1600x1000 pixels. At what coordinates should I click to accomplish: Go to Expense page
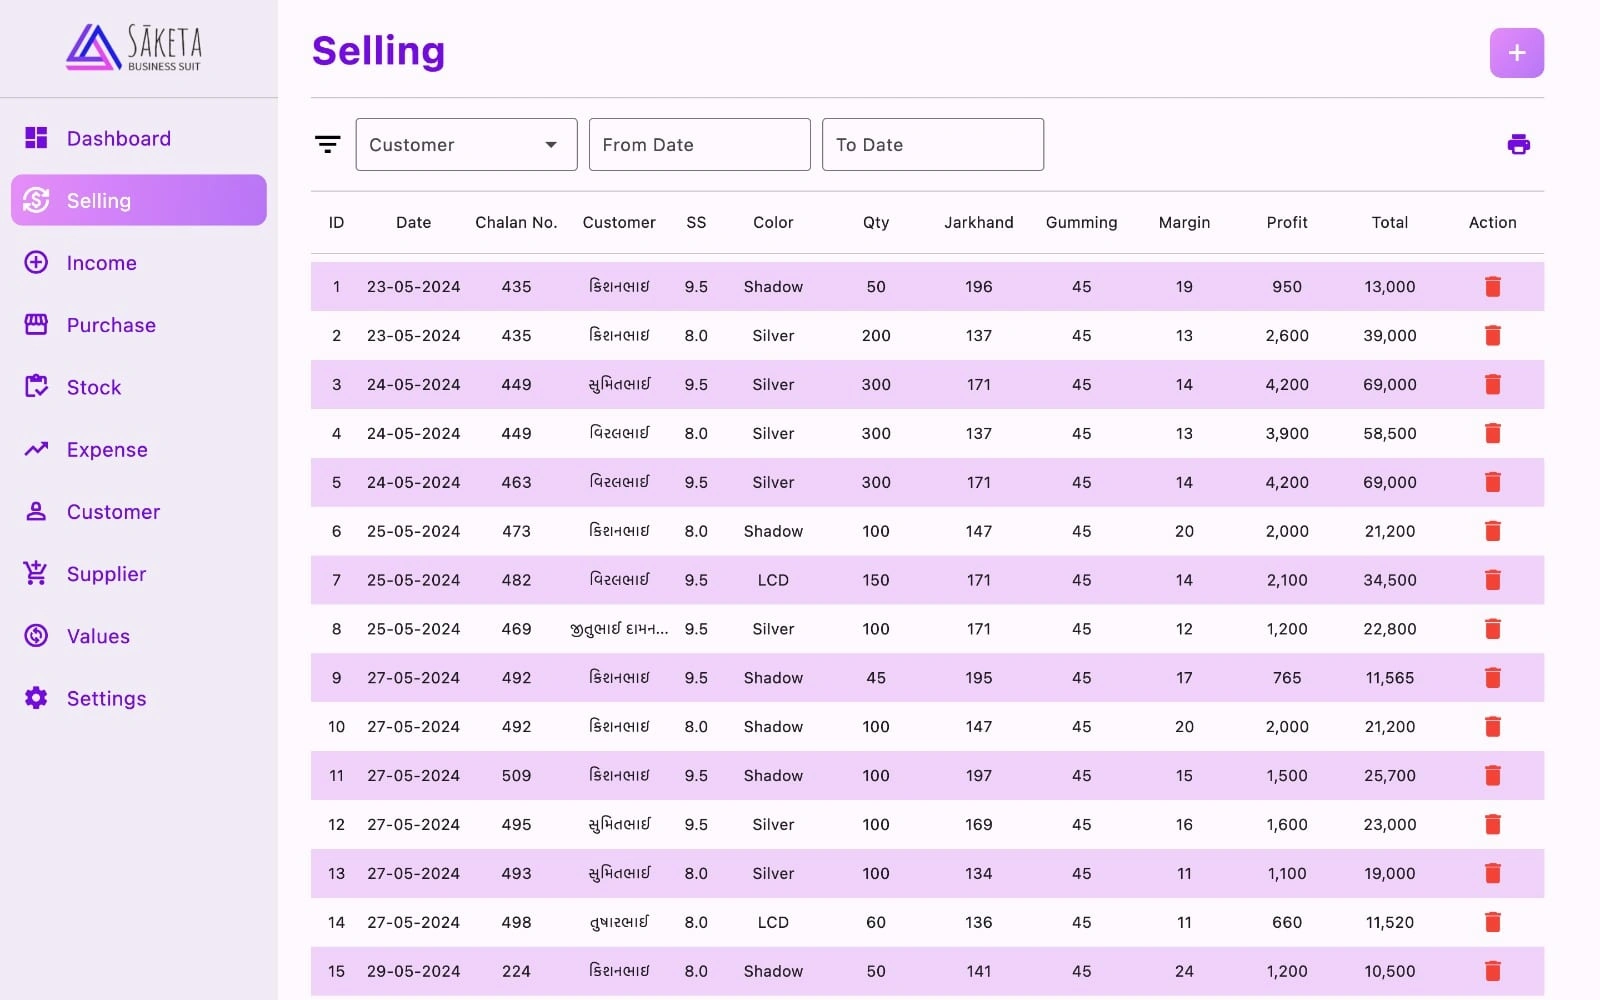(x=139, y=449)
